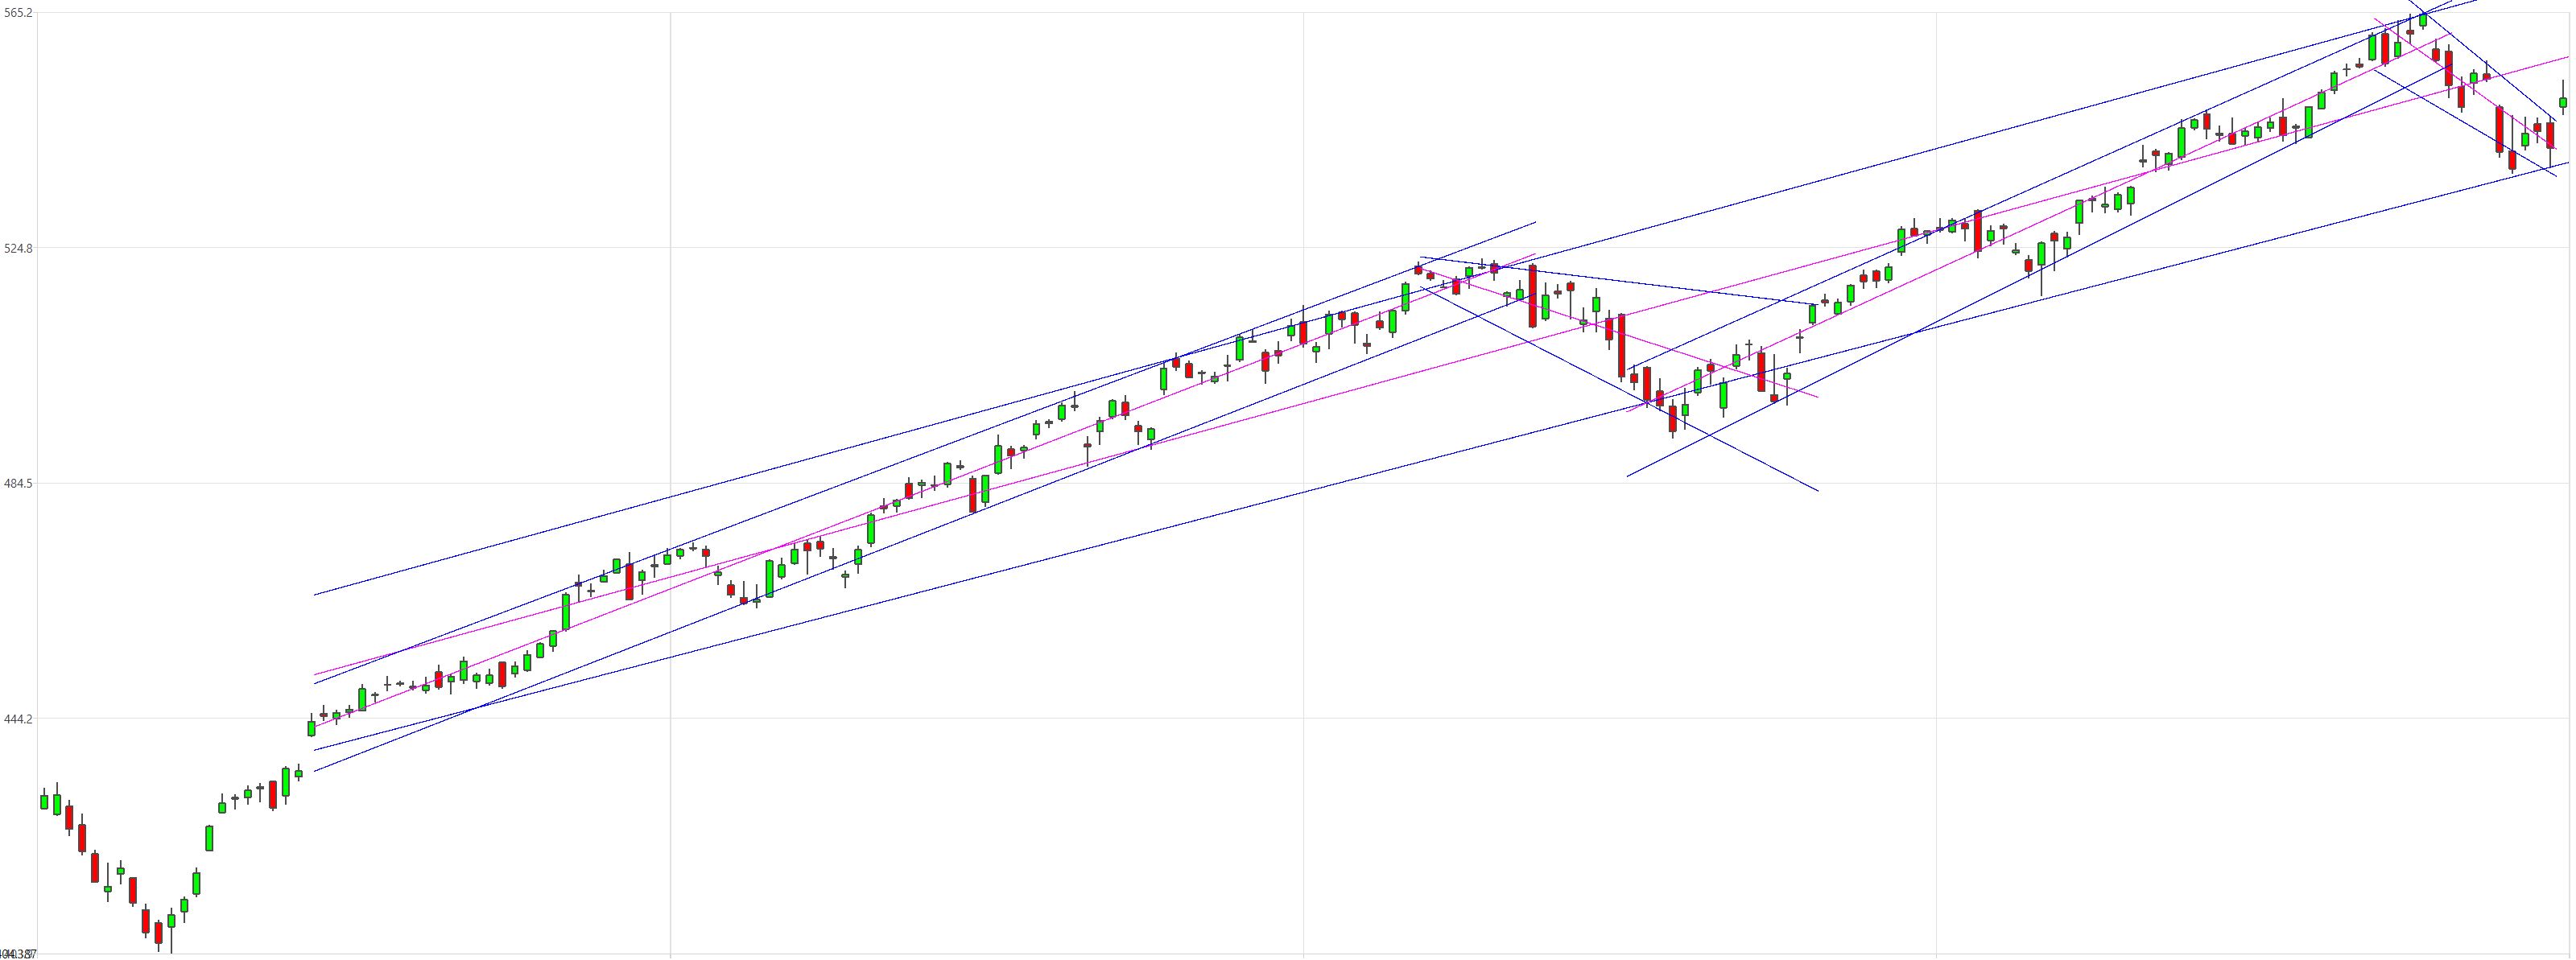Viewport: 2576px width, 960px height.
Task: Select the tall green candle at the first rally start
Action: (x=210, y=838)
